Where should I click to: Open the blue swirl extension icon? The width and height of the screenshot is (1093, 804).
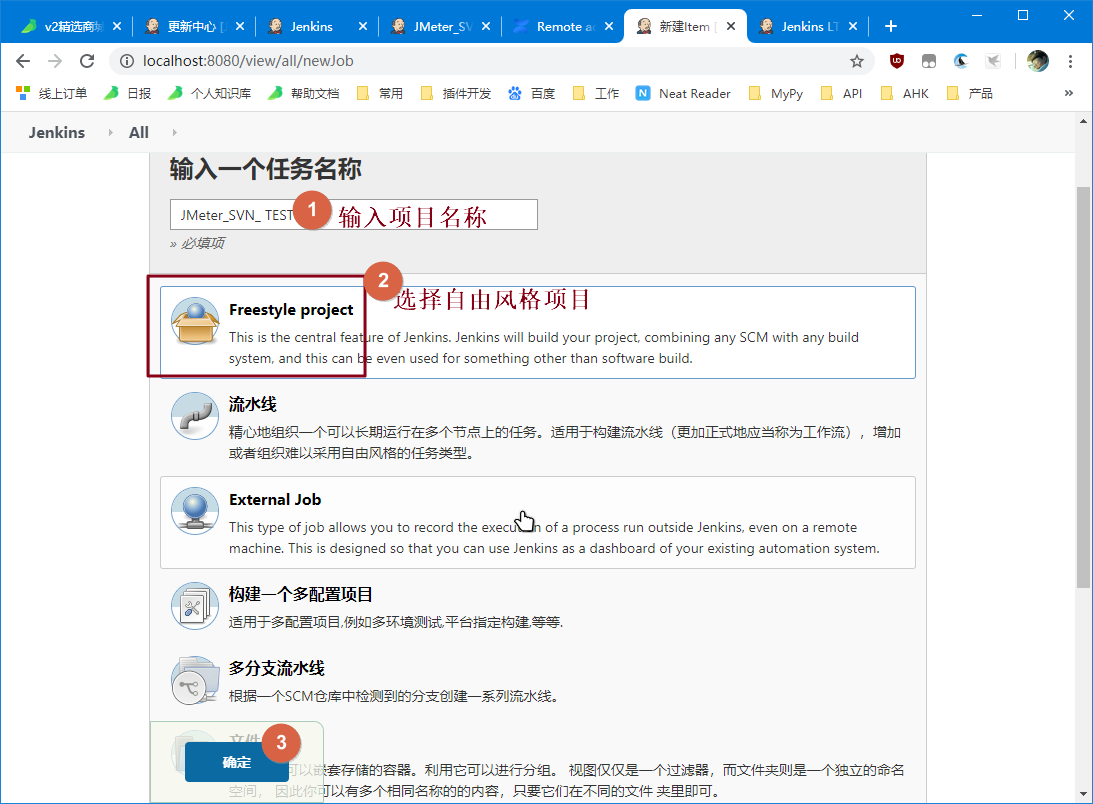[961, 61]
